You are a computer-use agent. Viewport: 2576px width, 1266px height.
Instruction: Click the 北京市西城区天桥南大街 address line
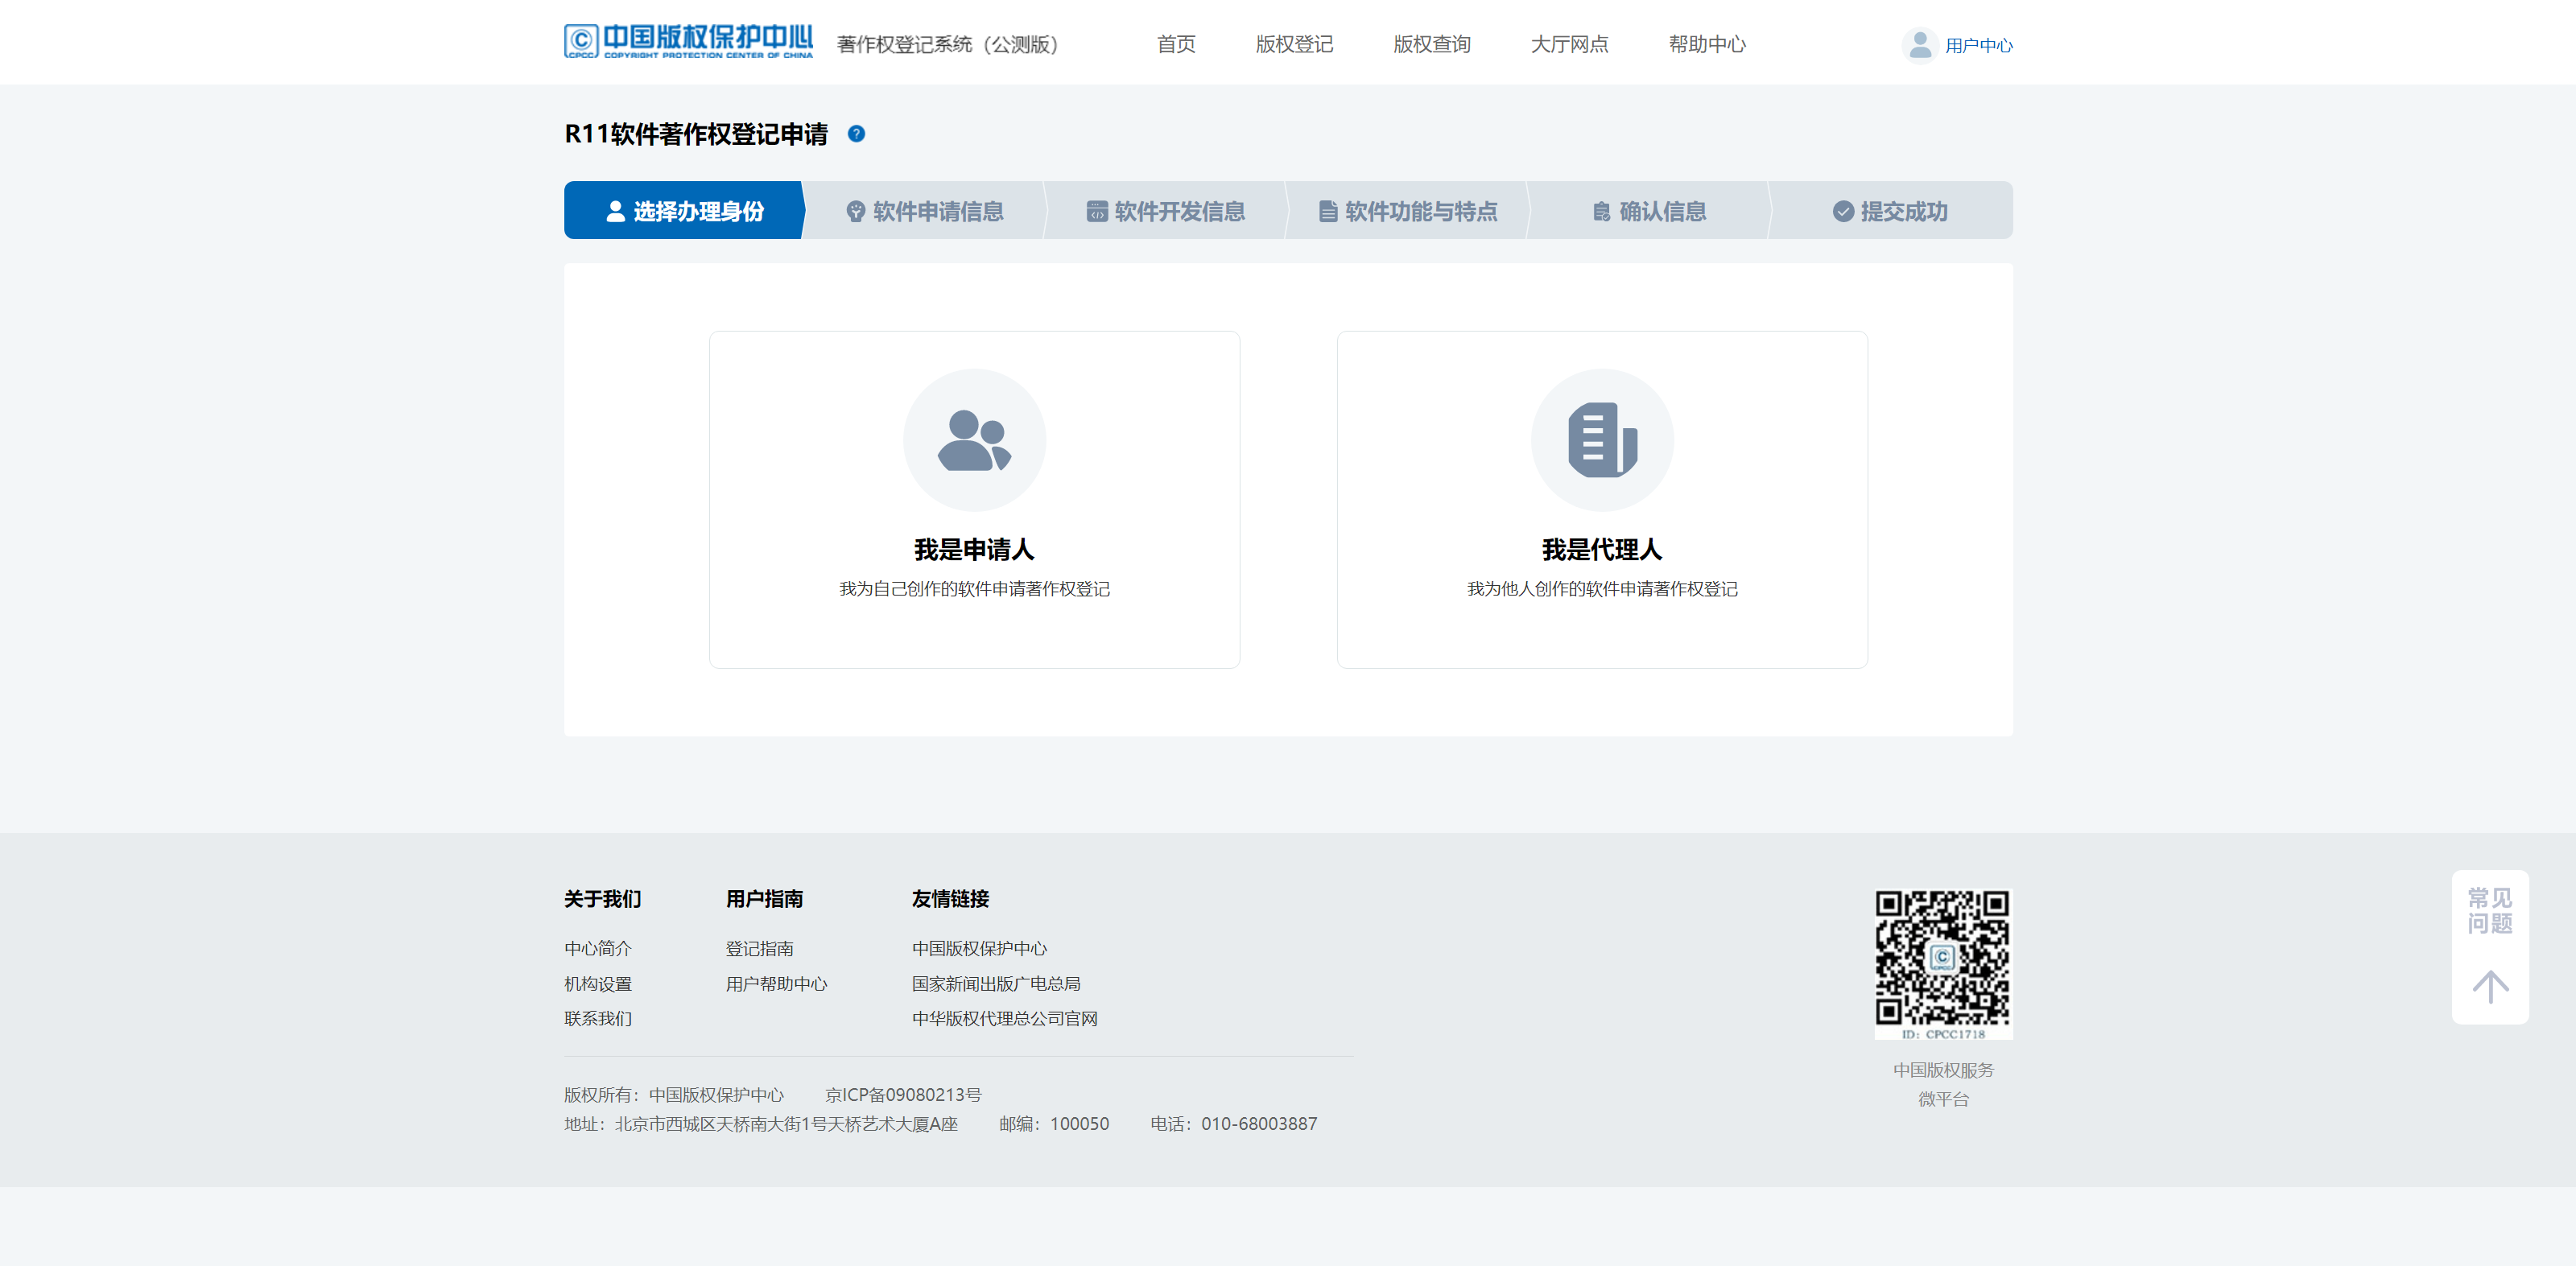pos(761,1123)
